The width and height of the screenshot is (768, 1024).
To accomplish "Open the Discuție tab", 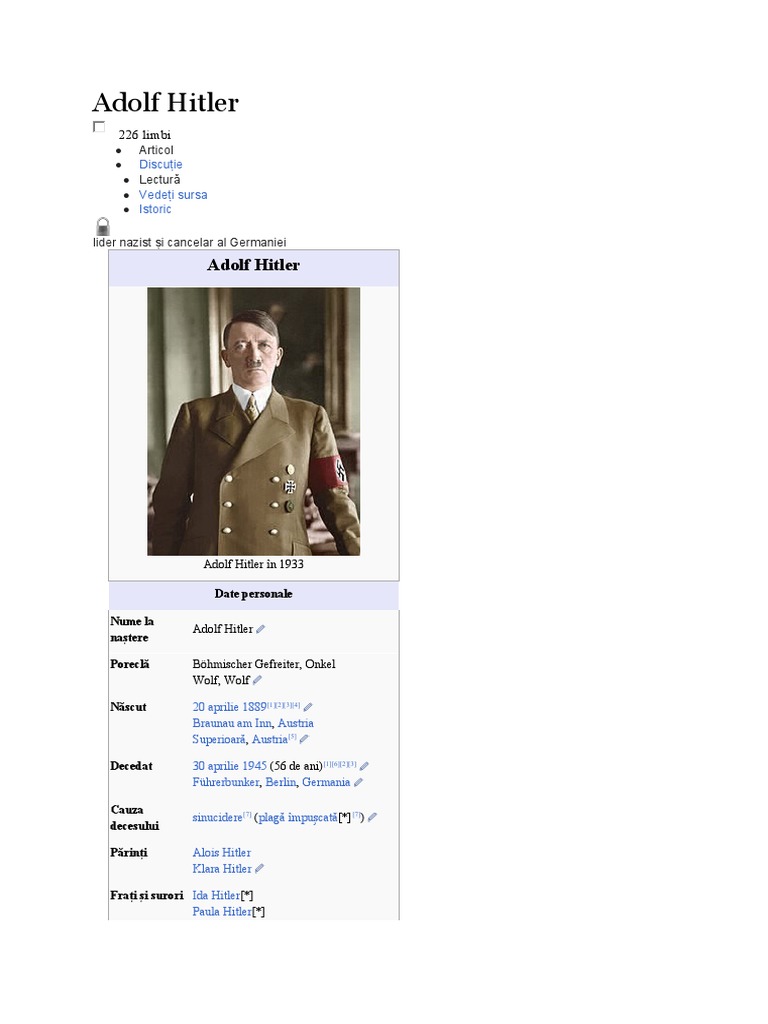I will point(161,165).
